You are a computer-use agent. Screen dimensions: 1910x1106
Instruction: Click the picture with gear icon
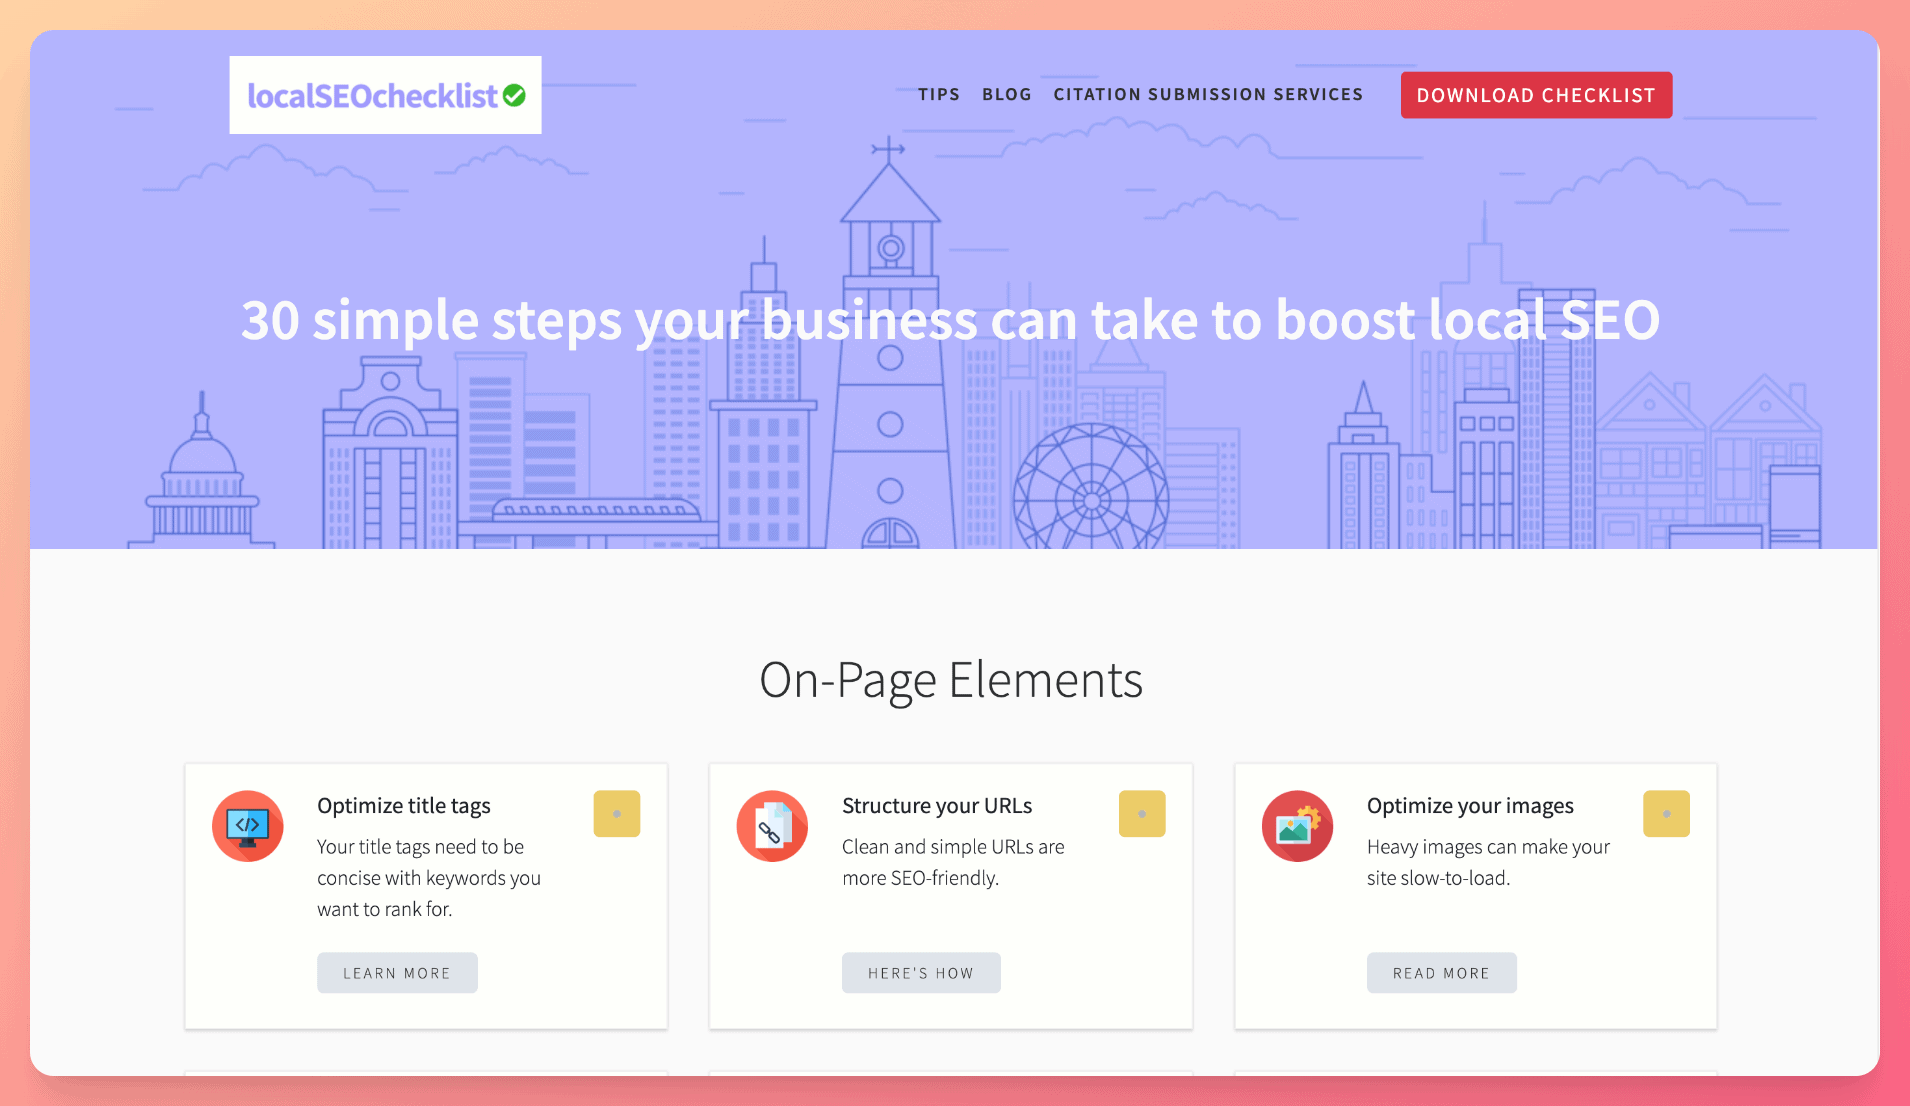1297,826
